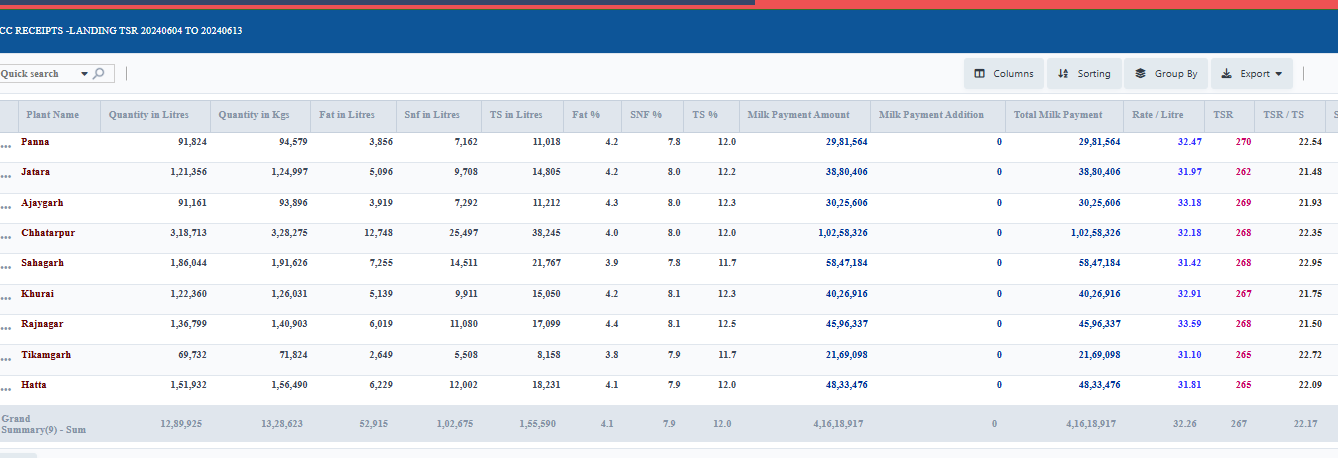Screen dimensions: 1343x458
Task: Click the three dots beside Tikamgarh
Action: tap(6, 358)
